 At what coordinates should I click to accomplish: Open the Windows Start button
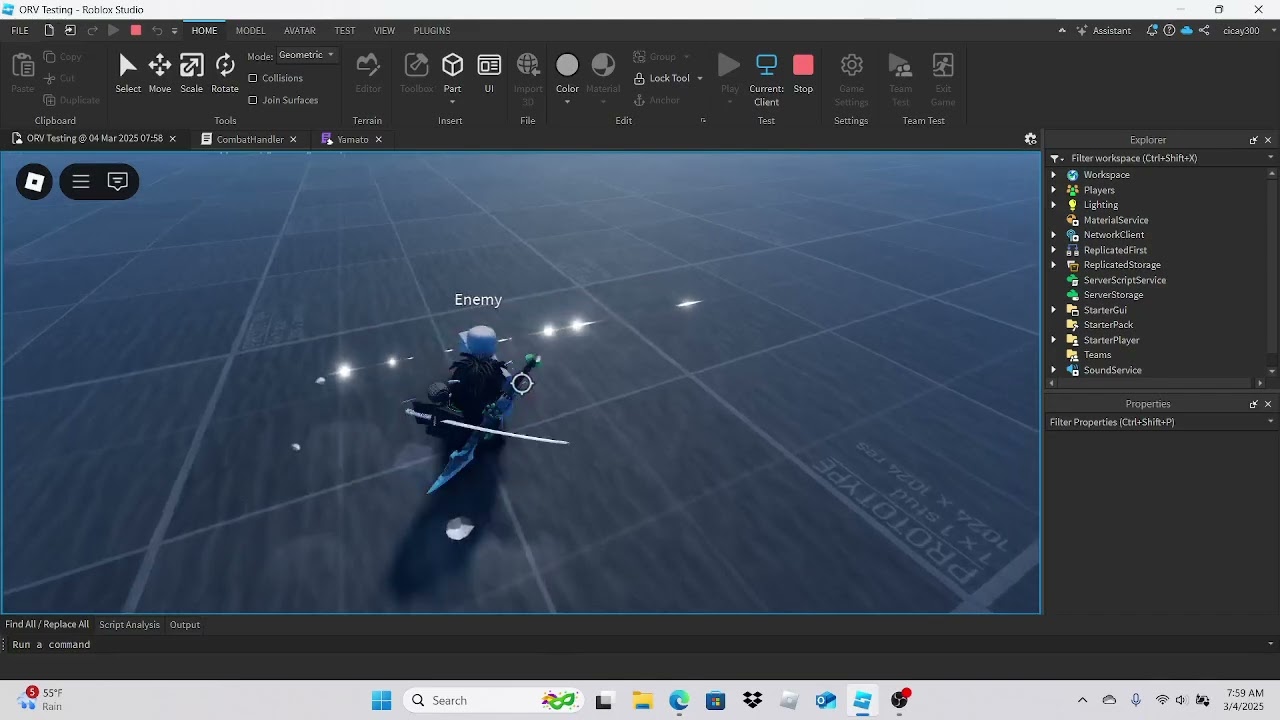[x=382, y=700]
